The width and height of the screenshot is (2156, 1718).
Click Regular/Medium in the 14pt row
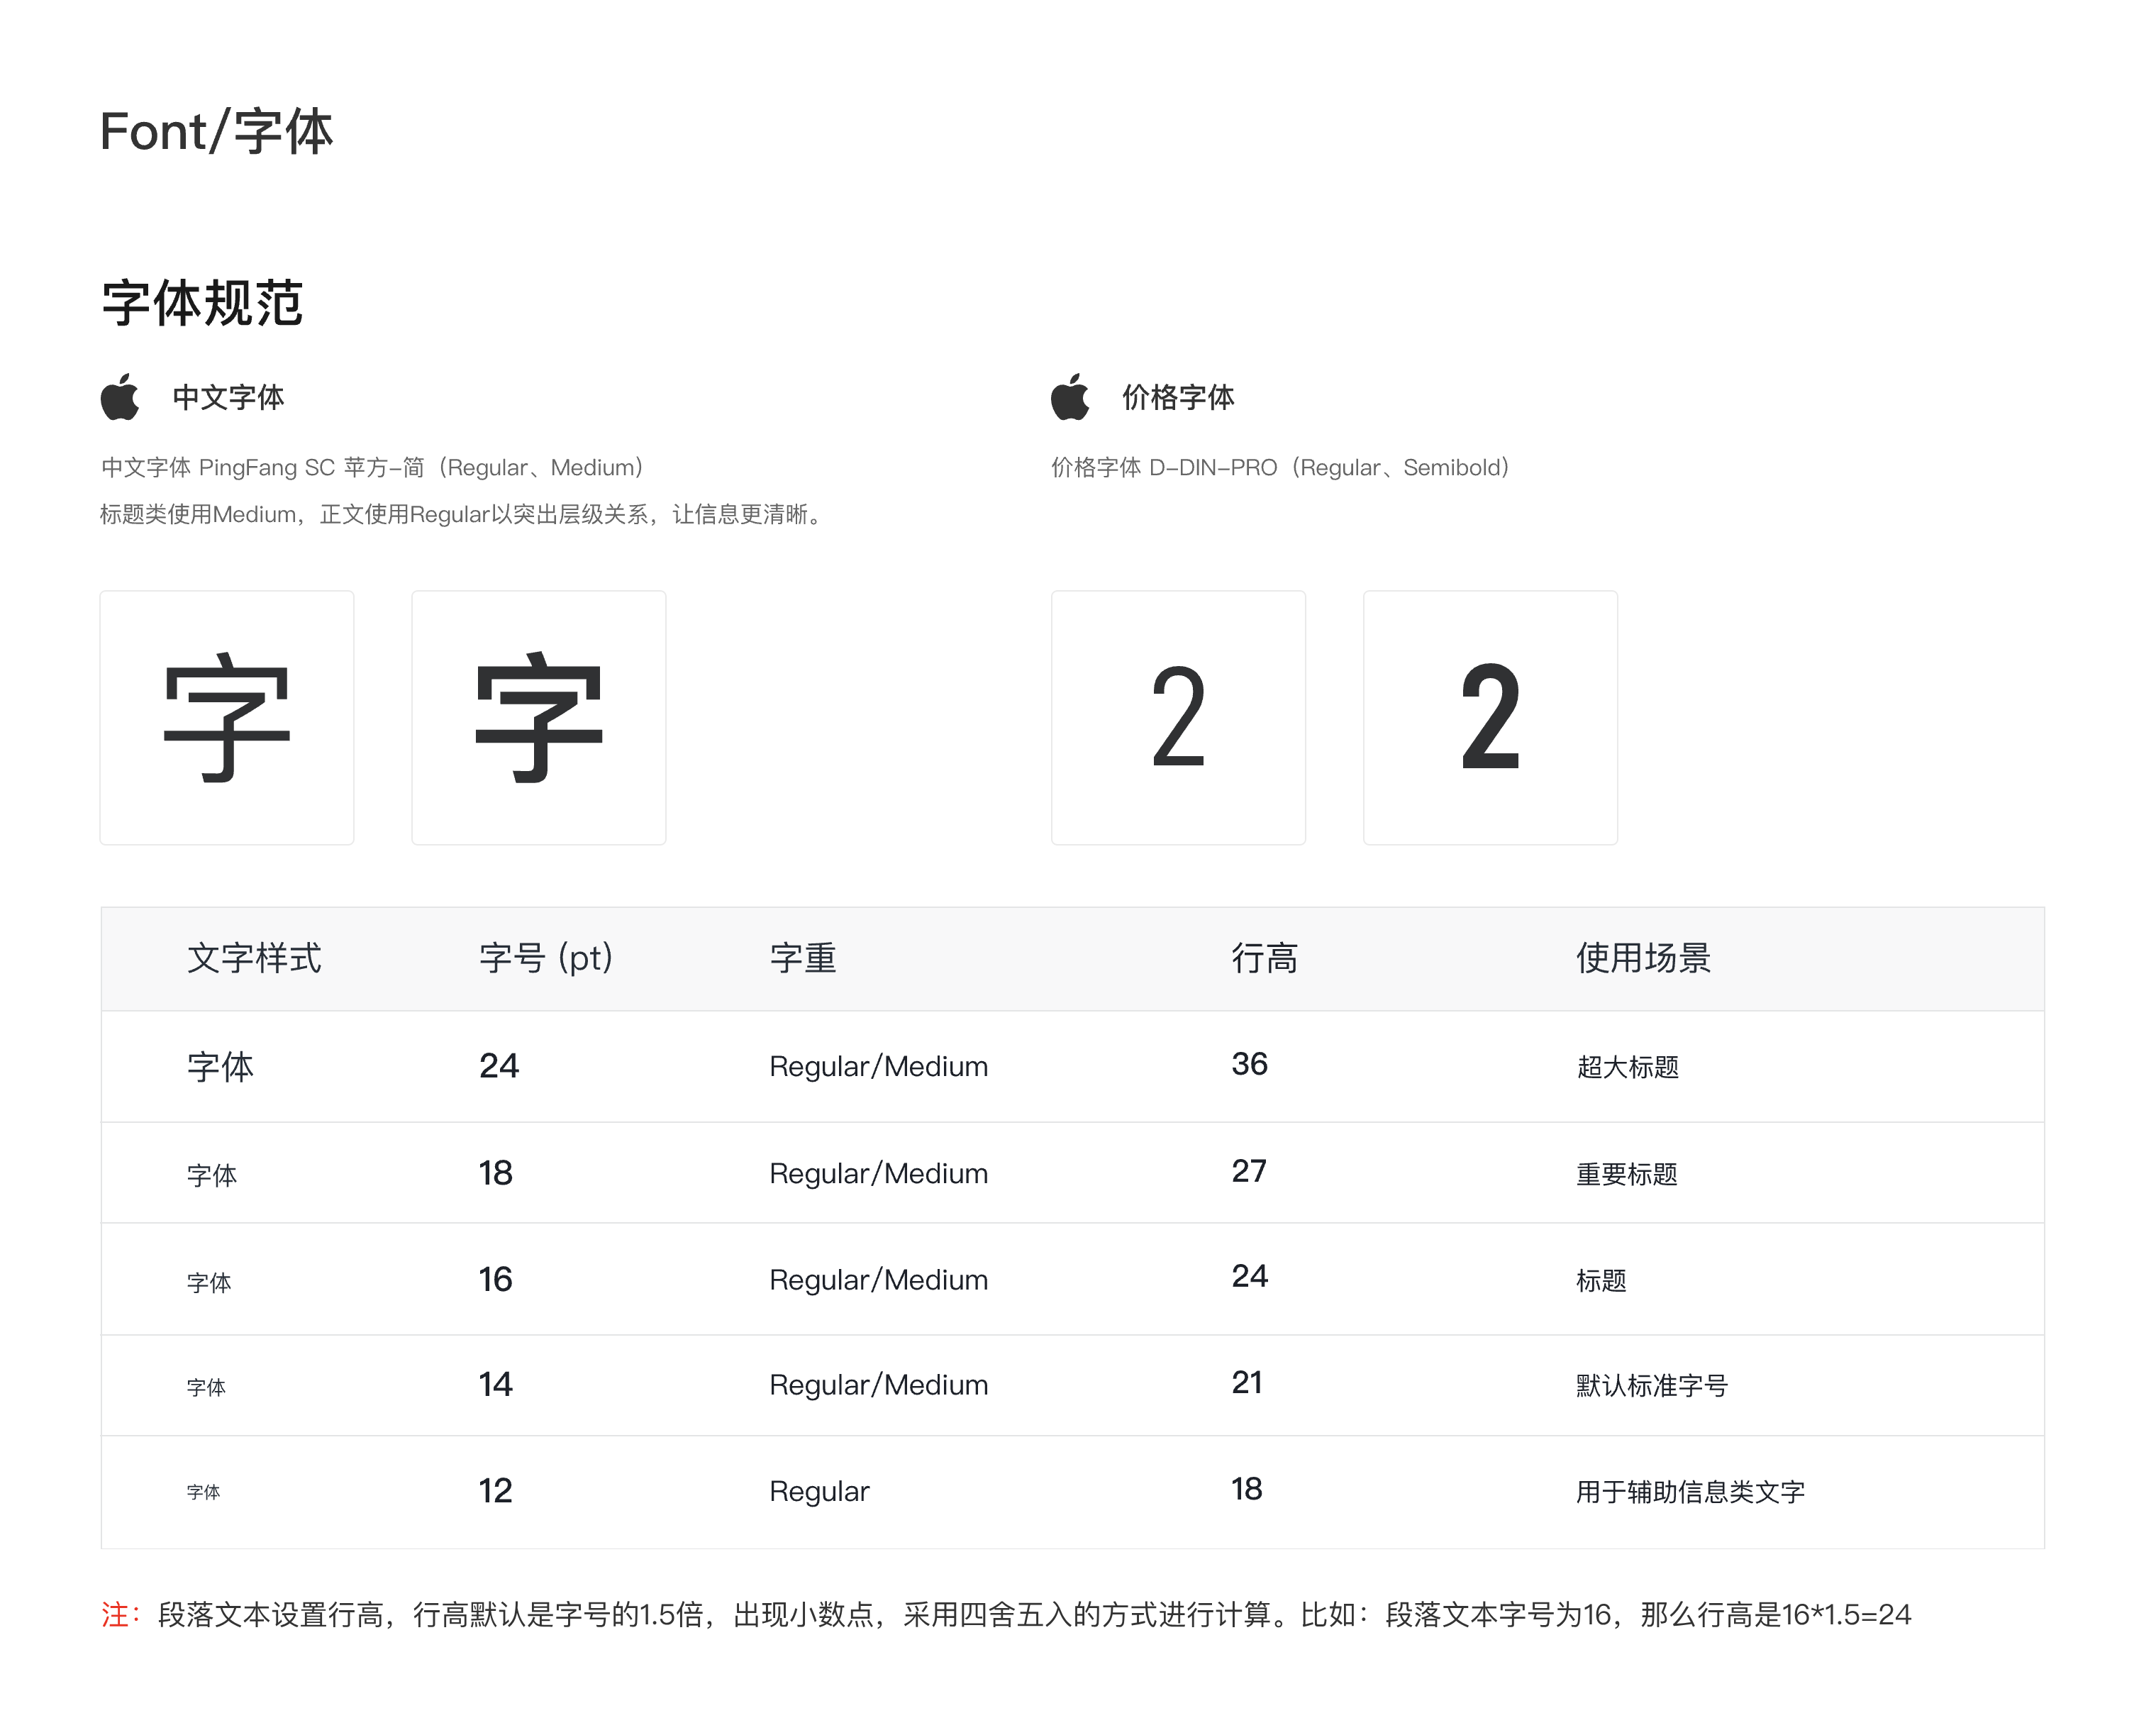tap(879, 1385)
